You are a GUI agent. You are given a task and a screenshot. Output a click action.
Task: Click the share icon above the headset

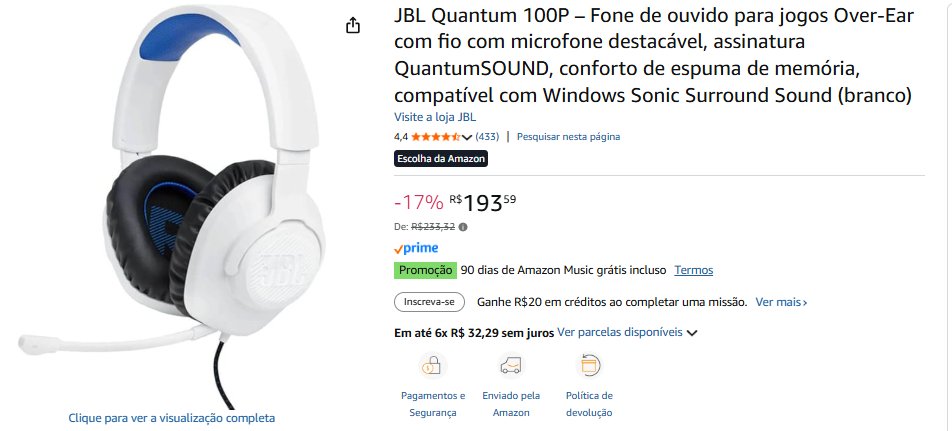pyautogui.click(x=352, y=26)
